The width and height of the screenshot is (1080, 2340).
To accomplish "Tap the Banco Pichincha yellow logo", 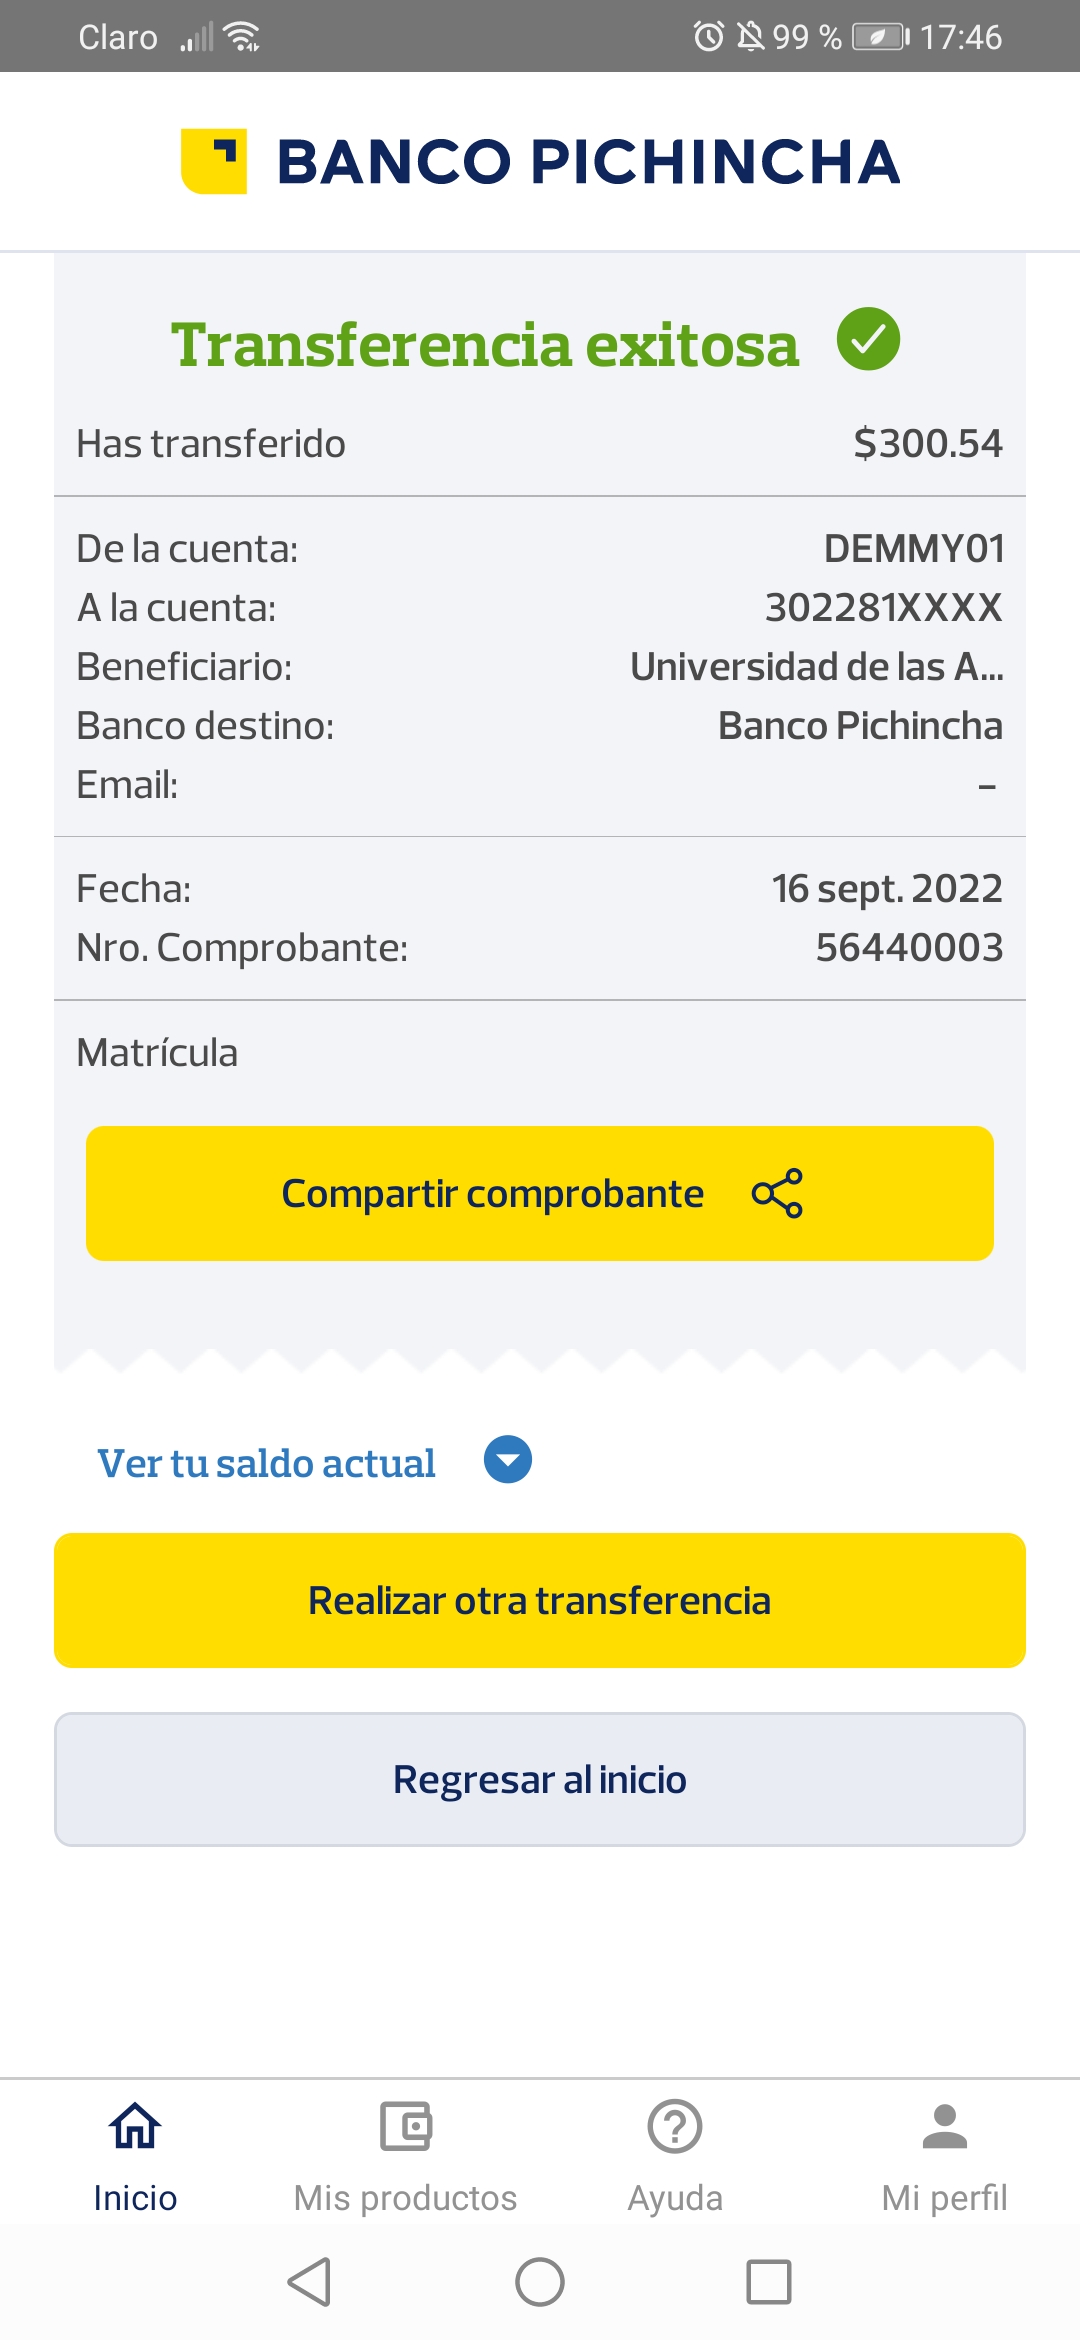I will [x=214, y=161].
